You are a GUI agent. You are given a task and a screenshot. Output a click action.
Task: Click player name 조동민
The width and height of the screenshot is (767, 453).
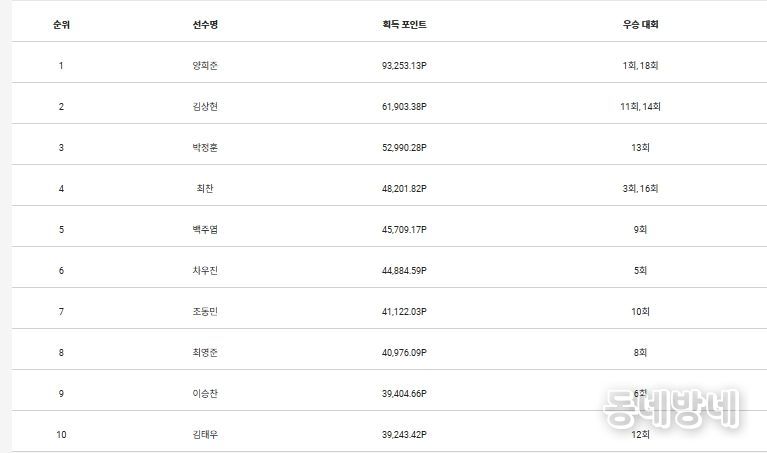(x=205, y=312)
